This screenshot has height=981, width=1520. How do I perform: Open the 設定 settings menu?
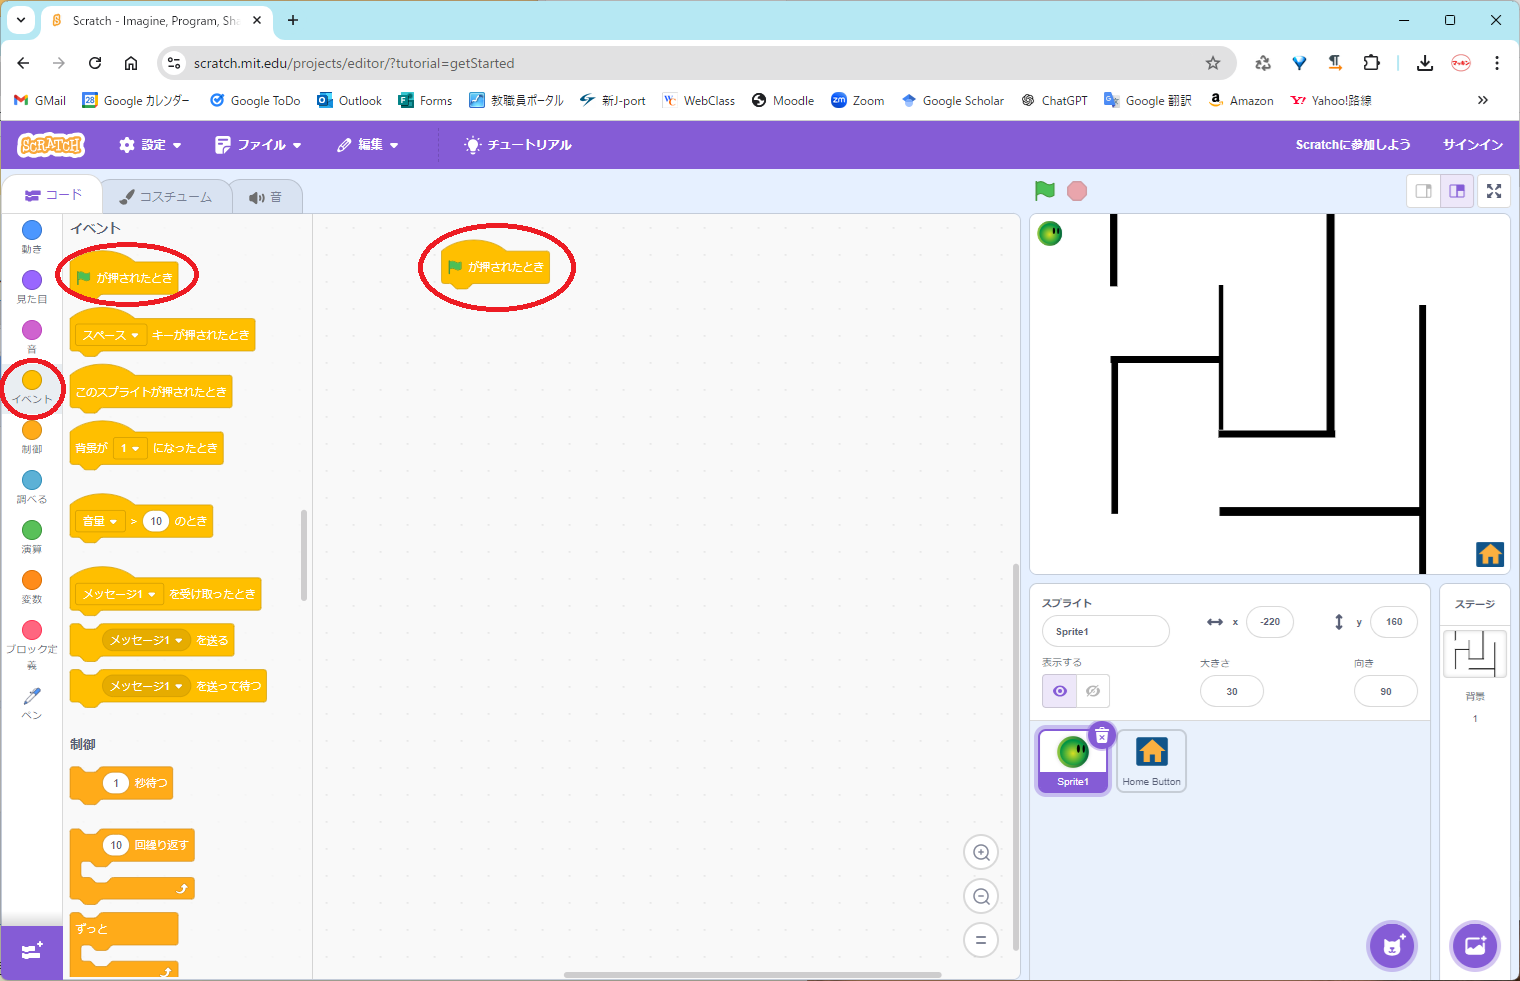pos(150,145)
